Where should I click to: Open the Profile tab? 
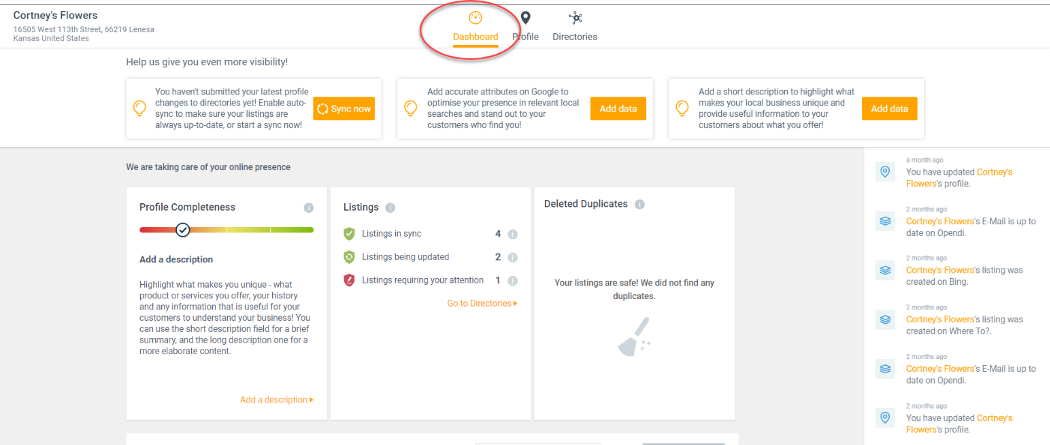tap(525, 37)
